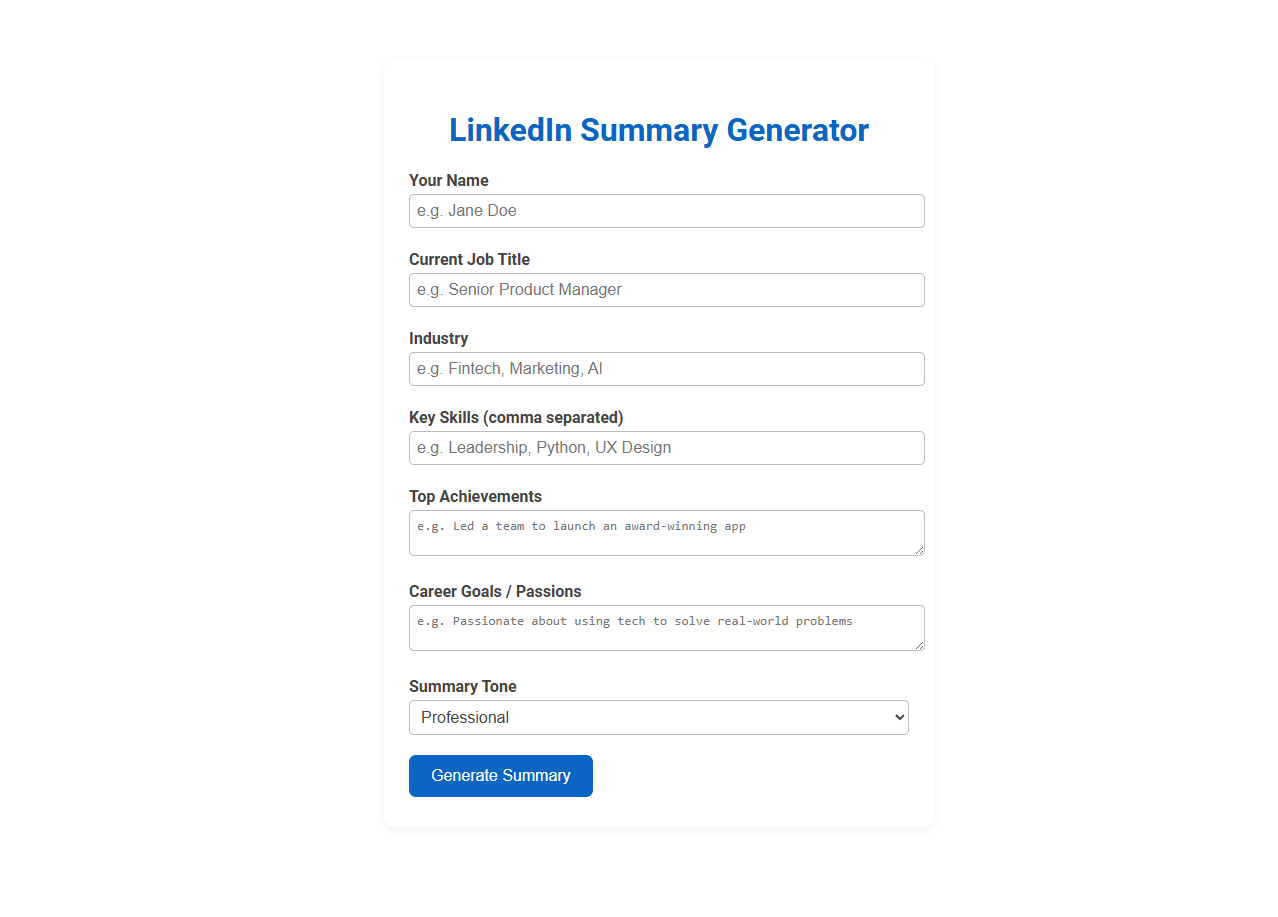Image resolution: width=1278 pixels, height=917 pixels.
Task: Click the Current Job Title label
Action: pos(469,259)
